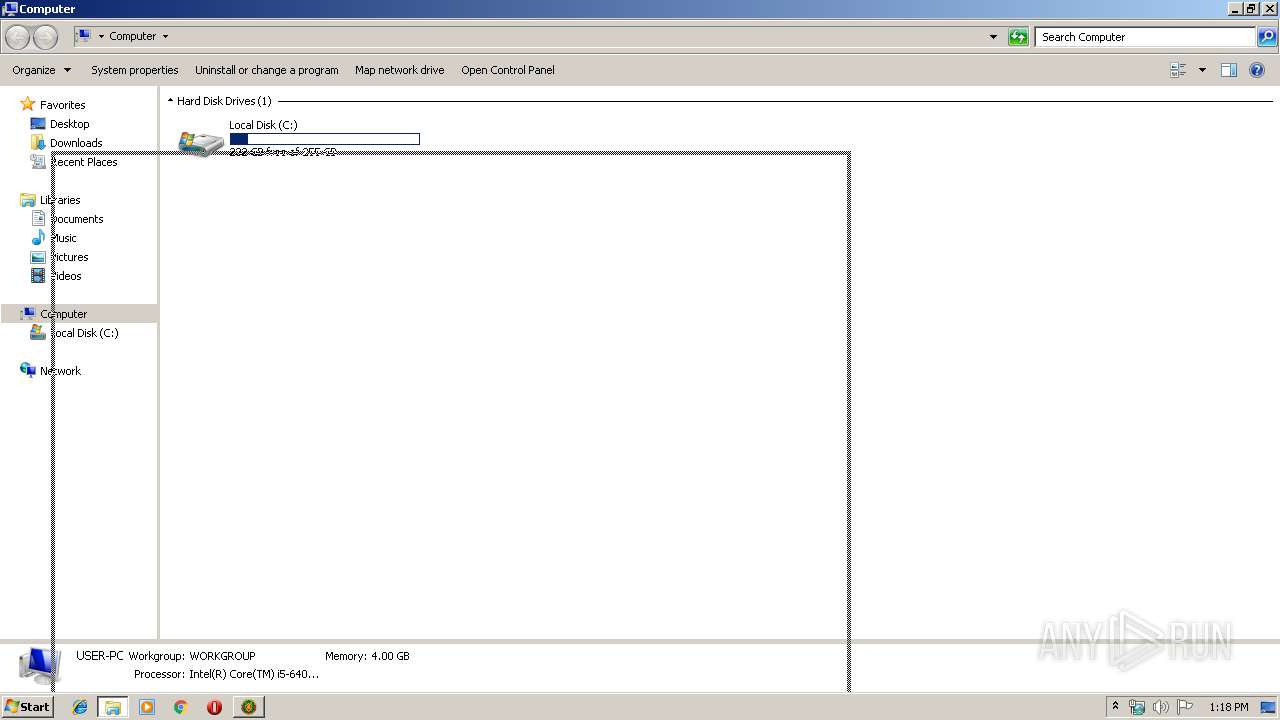Viewport: 1280px width, 720px height.
Task: Click the green round app taskbar icon
Action: pyautogui.click(x=248, y=707)
